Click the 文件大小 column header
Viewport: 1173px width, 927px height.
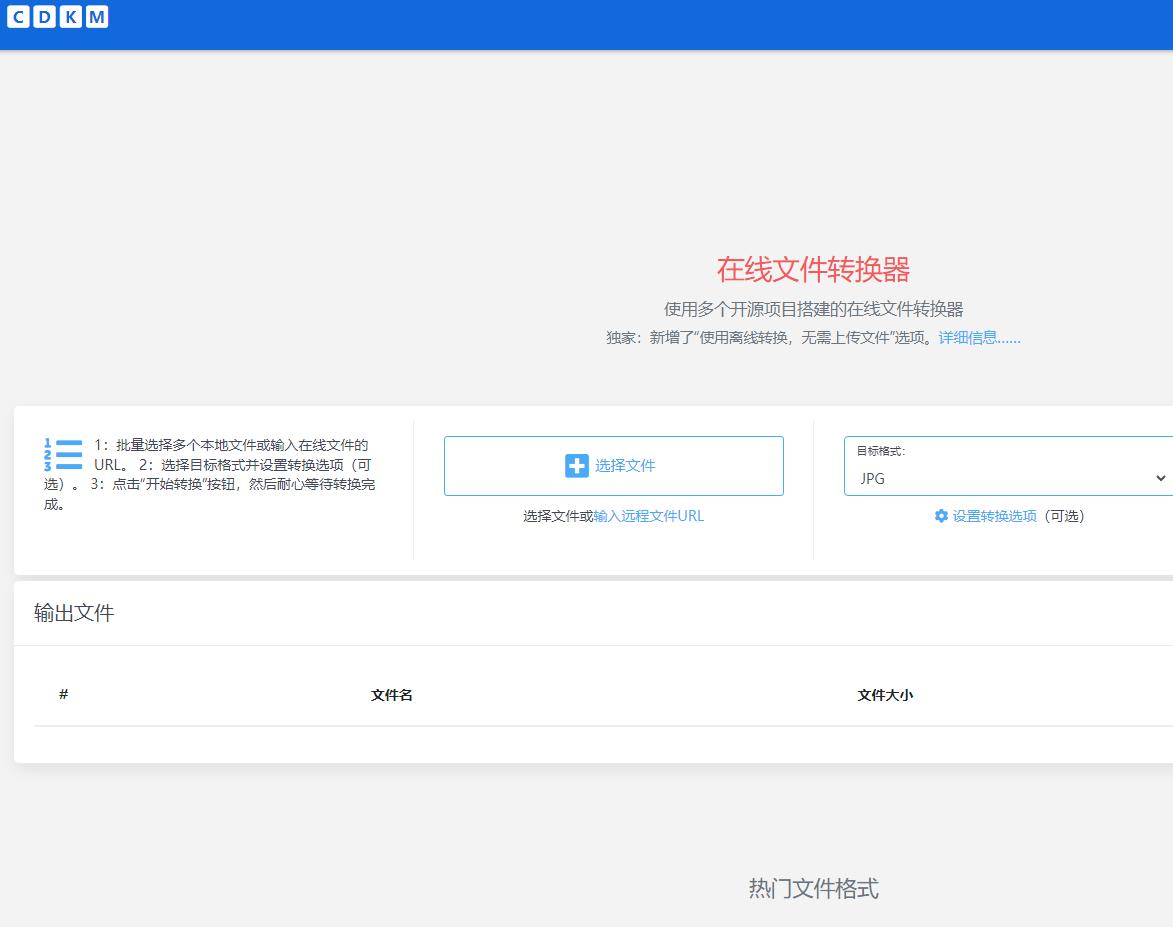click(x=885, y=695)
